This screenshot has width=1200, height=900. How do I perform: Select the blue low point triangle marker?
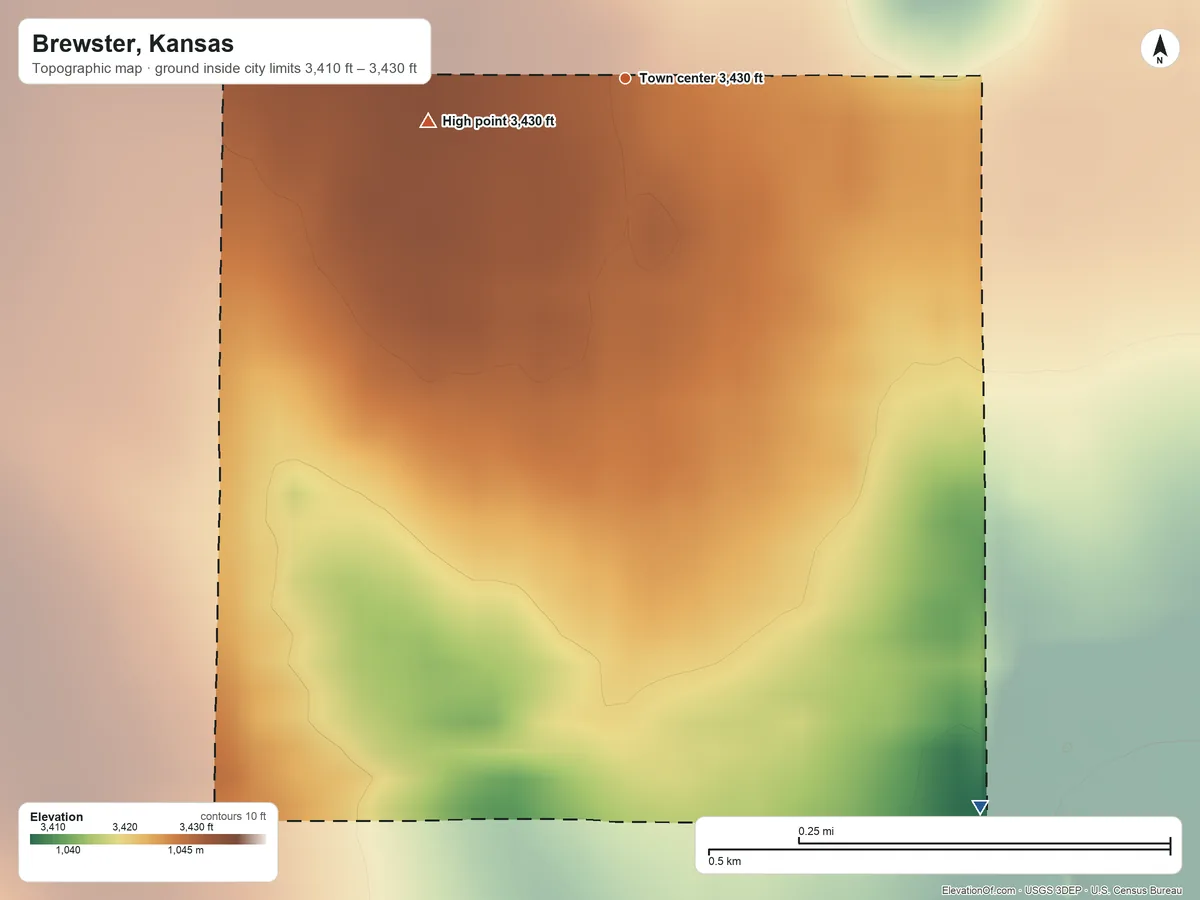click(980, 807)
